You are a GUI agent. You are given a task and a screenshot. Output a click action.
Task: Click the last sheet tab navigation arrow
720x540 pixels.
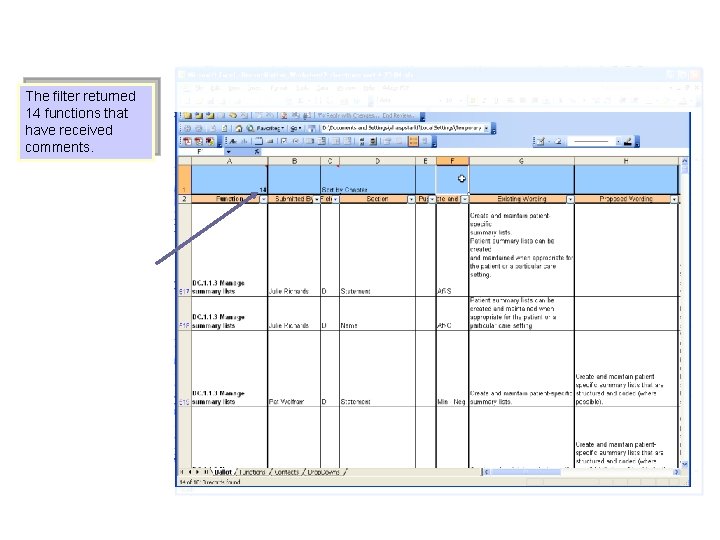point(206,472)
